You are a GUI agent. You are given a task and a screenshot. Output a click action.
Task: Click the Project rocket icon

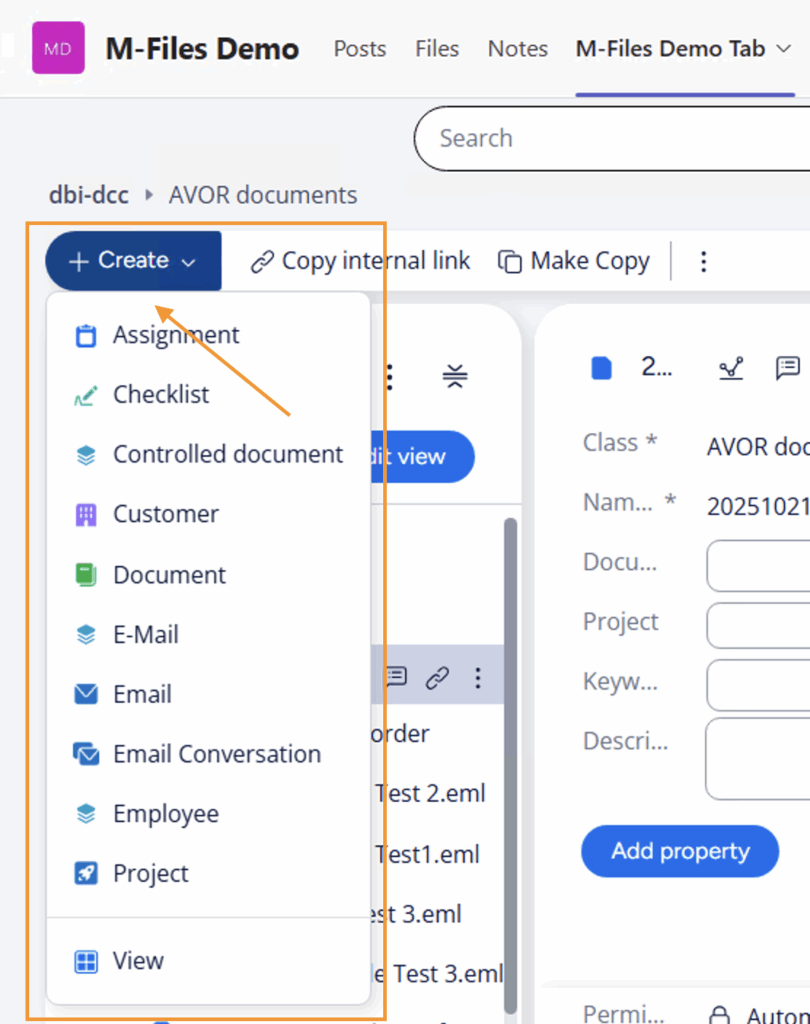(86, 873)
